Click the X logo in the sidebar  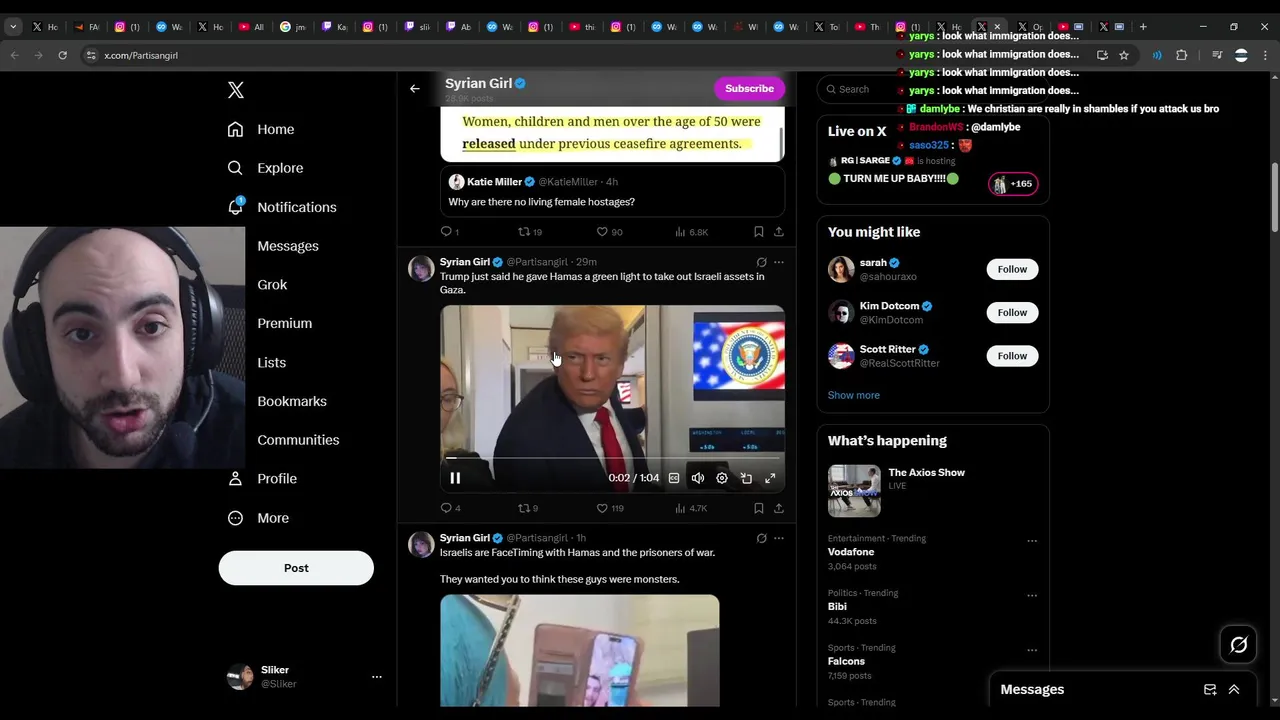tap(236, 90)
